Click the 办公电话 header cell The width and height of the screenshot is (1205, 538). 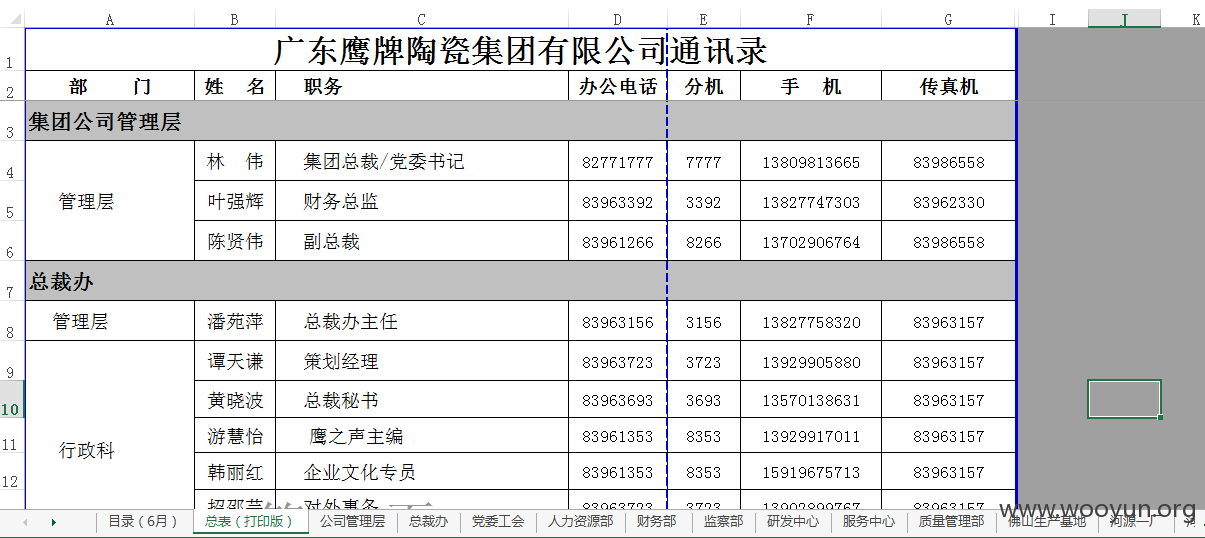click(618, 86)
